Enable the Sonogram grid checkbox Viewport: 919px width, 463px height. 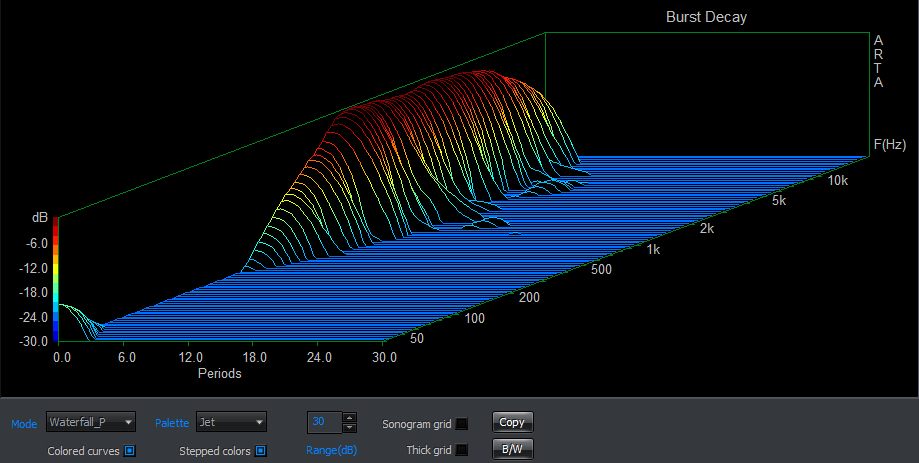[462, 424]
